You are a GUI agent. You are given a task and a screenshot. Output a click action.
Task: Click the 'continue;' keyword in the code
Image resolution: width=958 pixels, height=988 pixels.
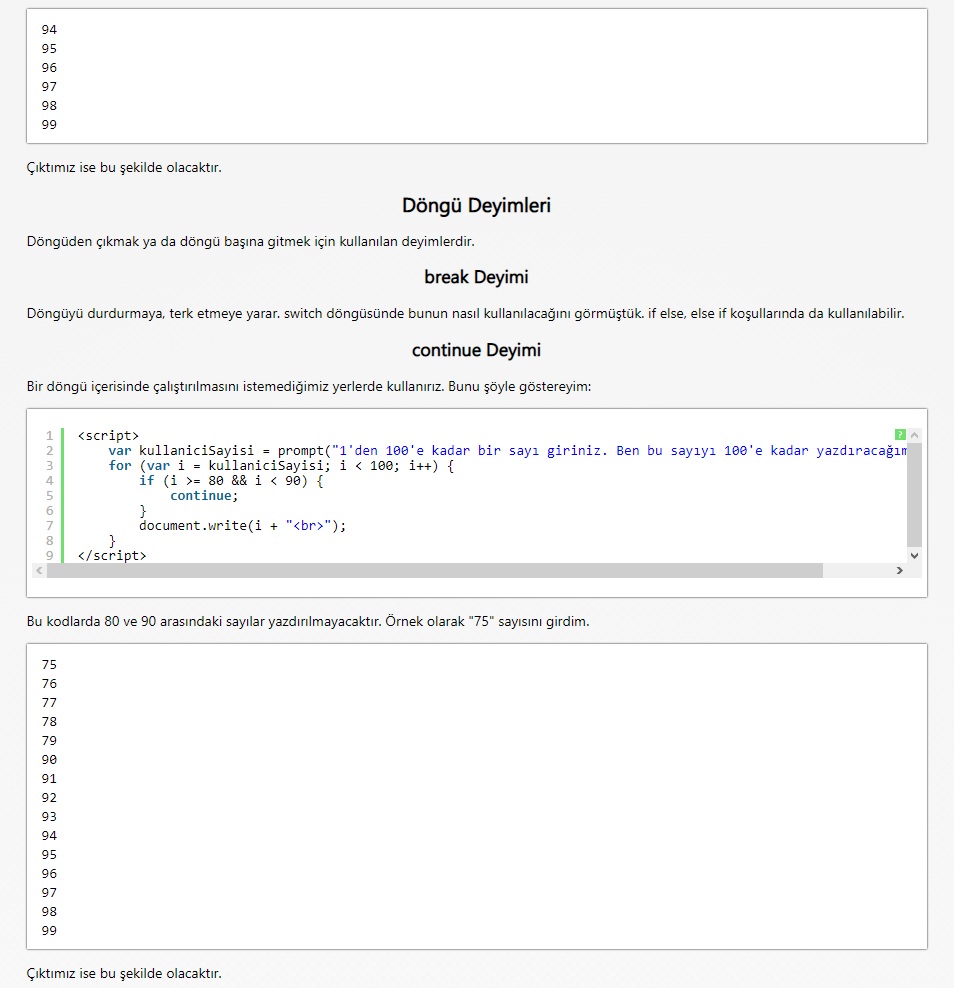[204, 496]
